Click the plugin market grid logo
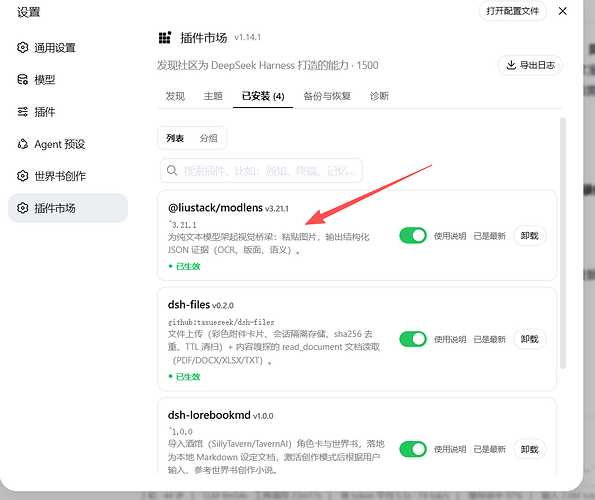This screenshot has width=595, height=500. (165, 38)
